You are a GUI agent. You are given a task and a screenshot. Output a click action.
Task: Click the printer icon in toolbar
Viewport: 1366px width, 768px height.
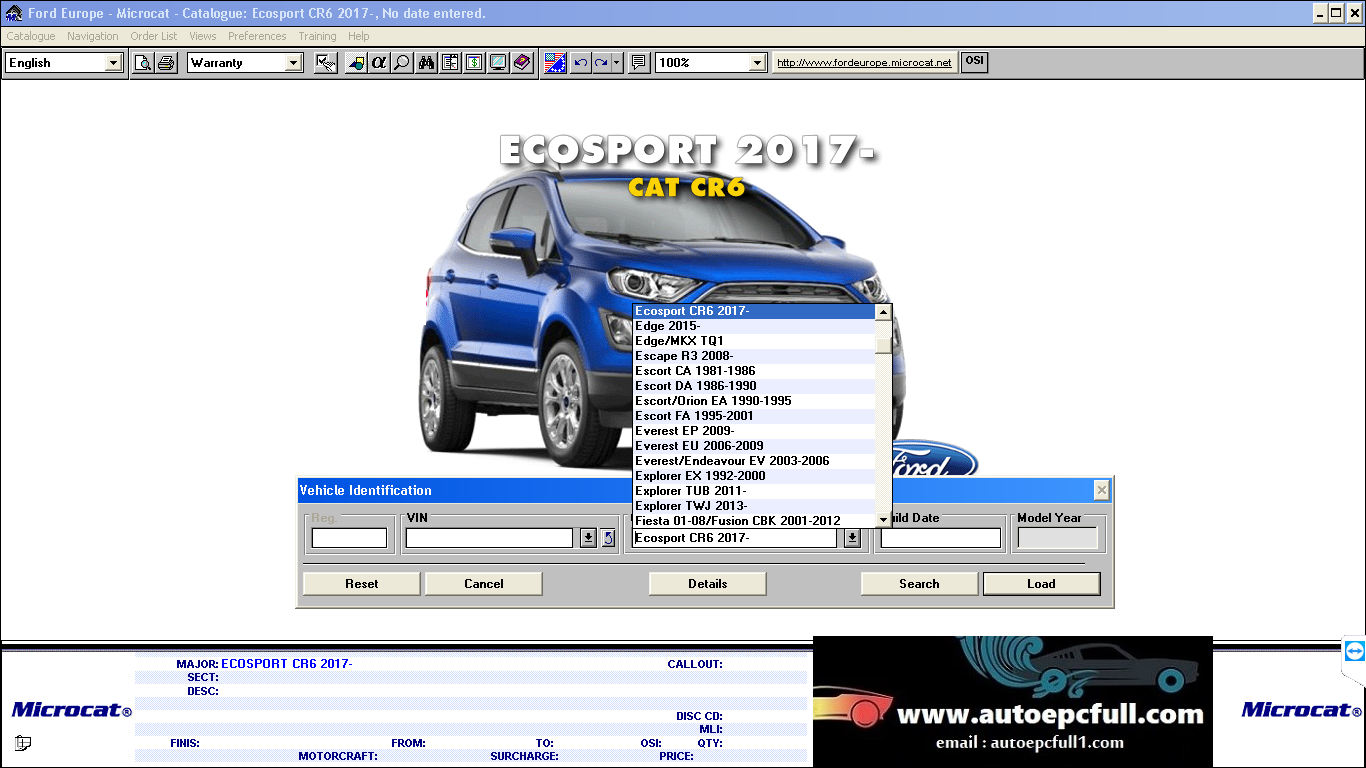click(x=166, y=63)
